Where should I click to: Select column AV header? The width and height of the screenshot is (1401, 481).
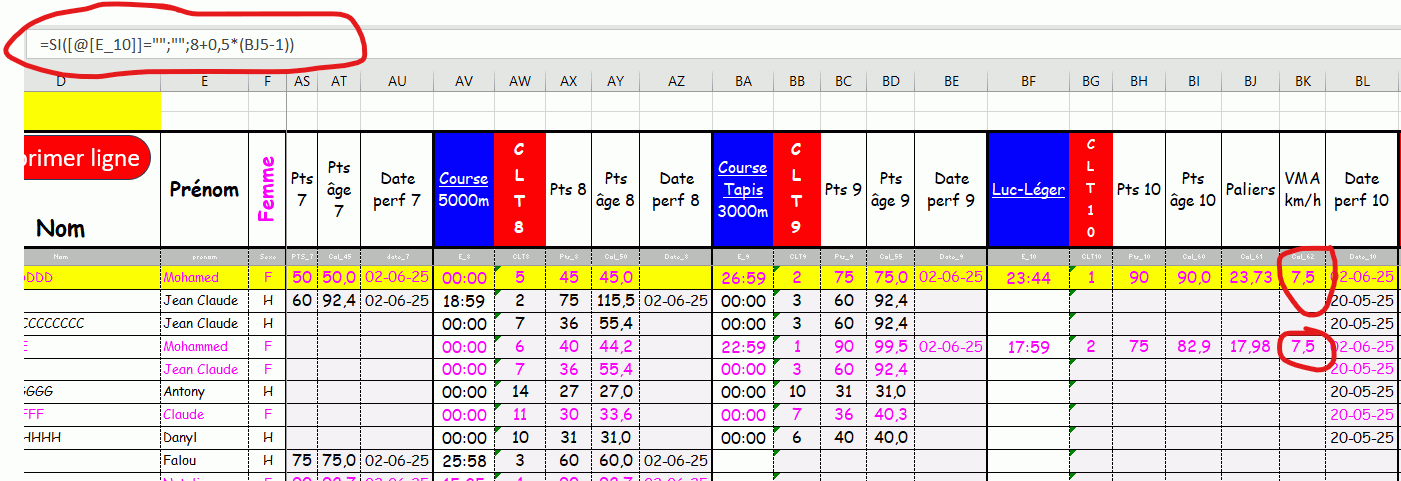pyautogui.click(x=463, y=81)
